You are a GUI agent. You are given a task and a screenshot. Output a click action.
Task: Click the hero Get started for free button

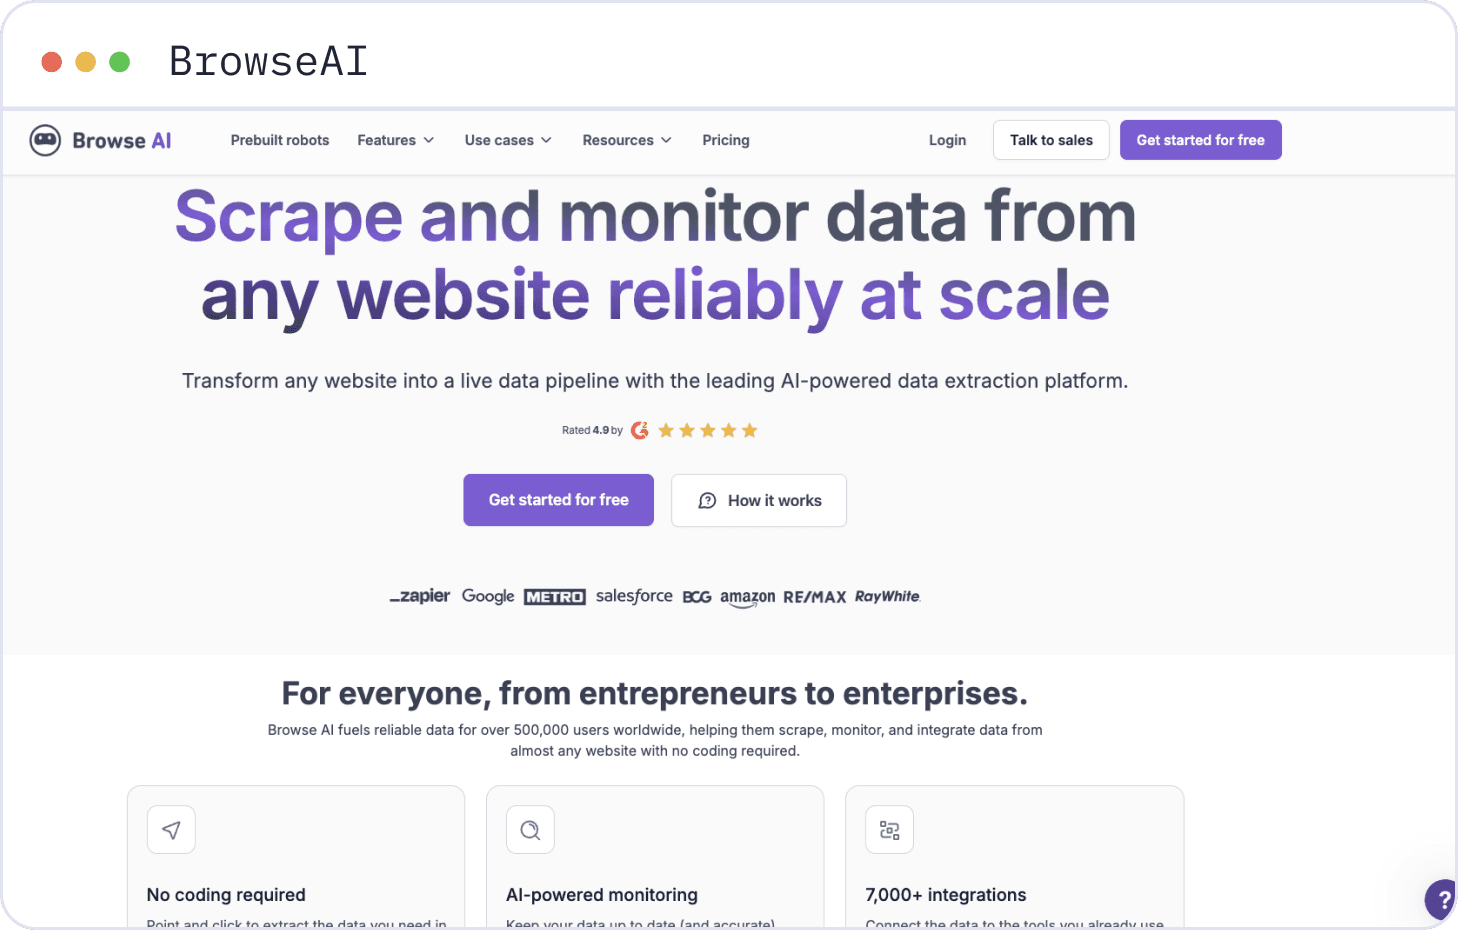[x=558, y=500]
